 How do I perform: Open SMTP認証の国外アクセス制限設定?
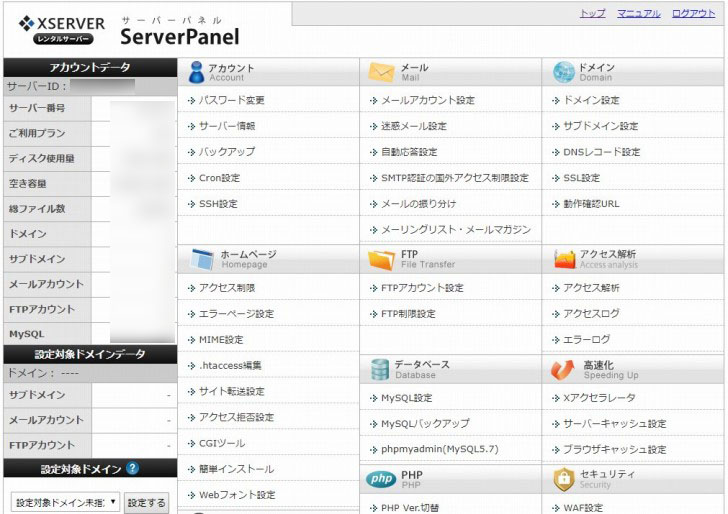[x=455, y=178]
